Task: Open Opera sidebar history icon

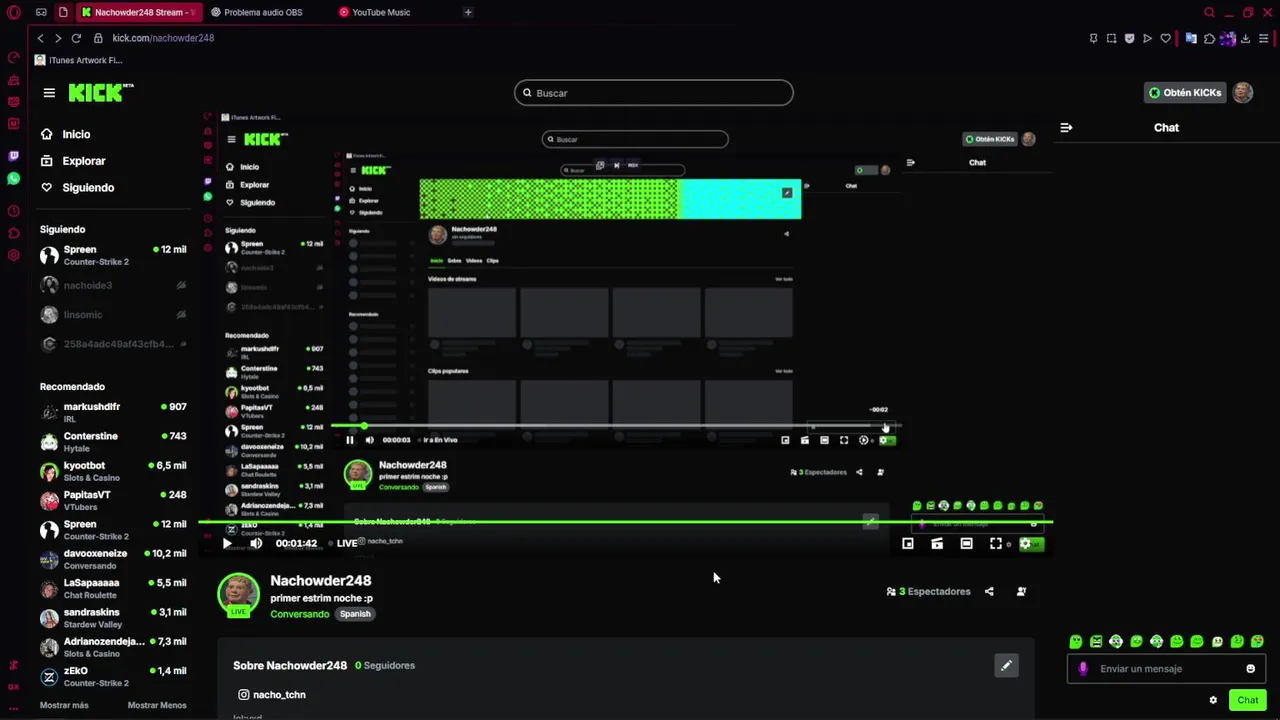Action: pos(13,211)
